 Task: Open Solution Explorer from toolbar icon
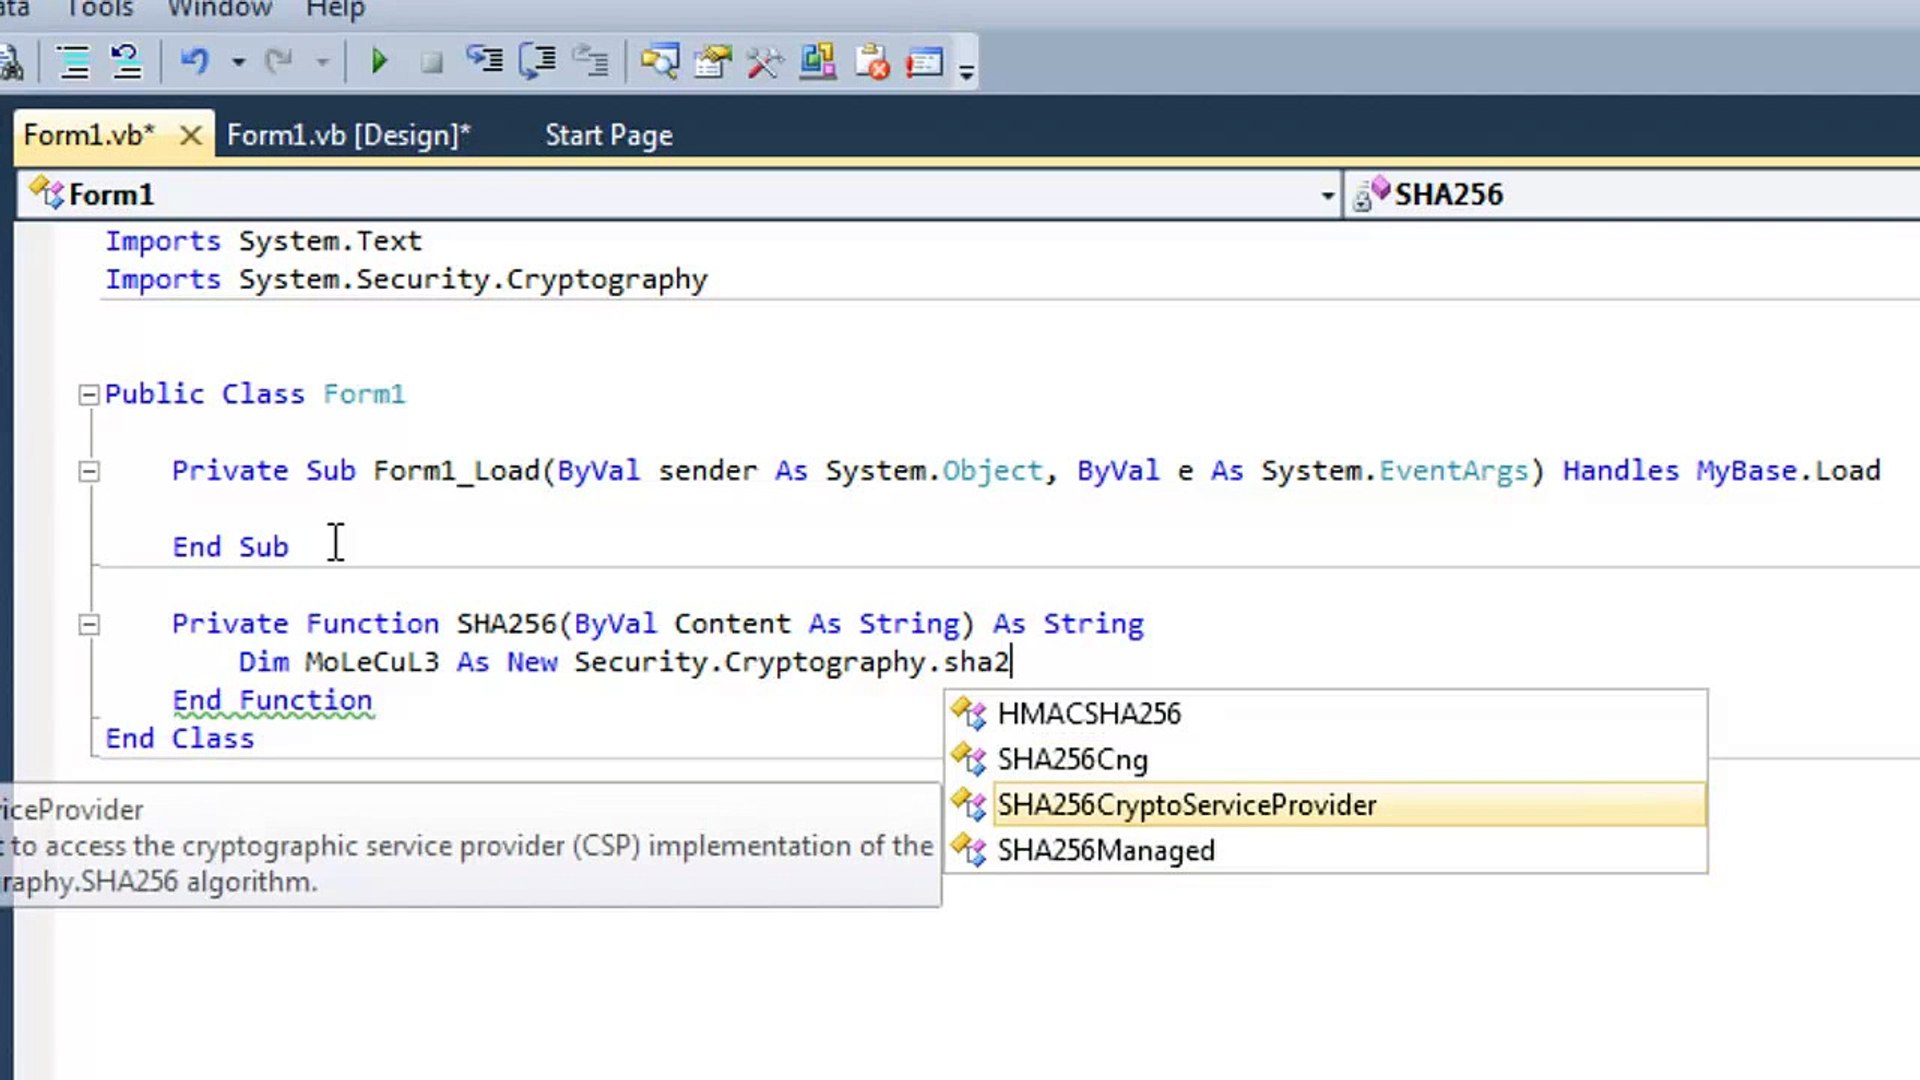(x=660, y=62)
